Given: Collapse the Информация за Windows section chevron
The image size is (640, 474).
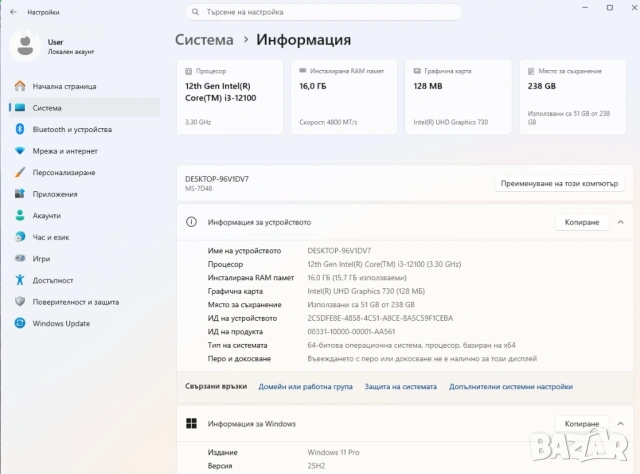Looking at the screenshot, I should 620,423.
